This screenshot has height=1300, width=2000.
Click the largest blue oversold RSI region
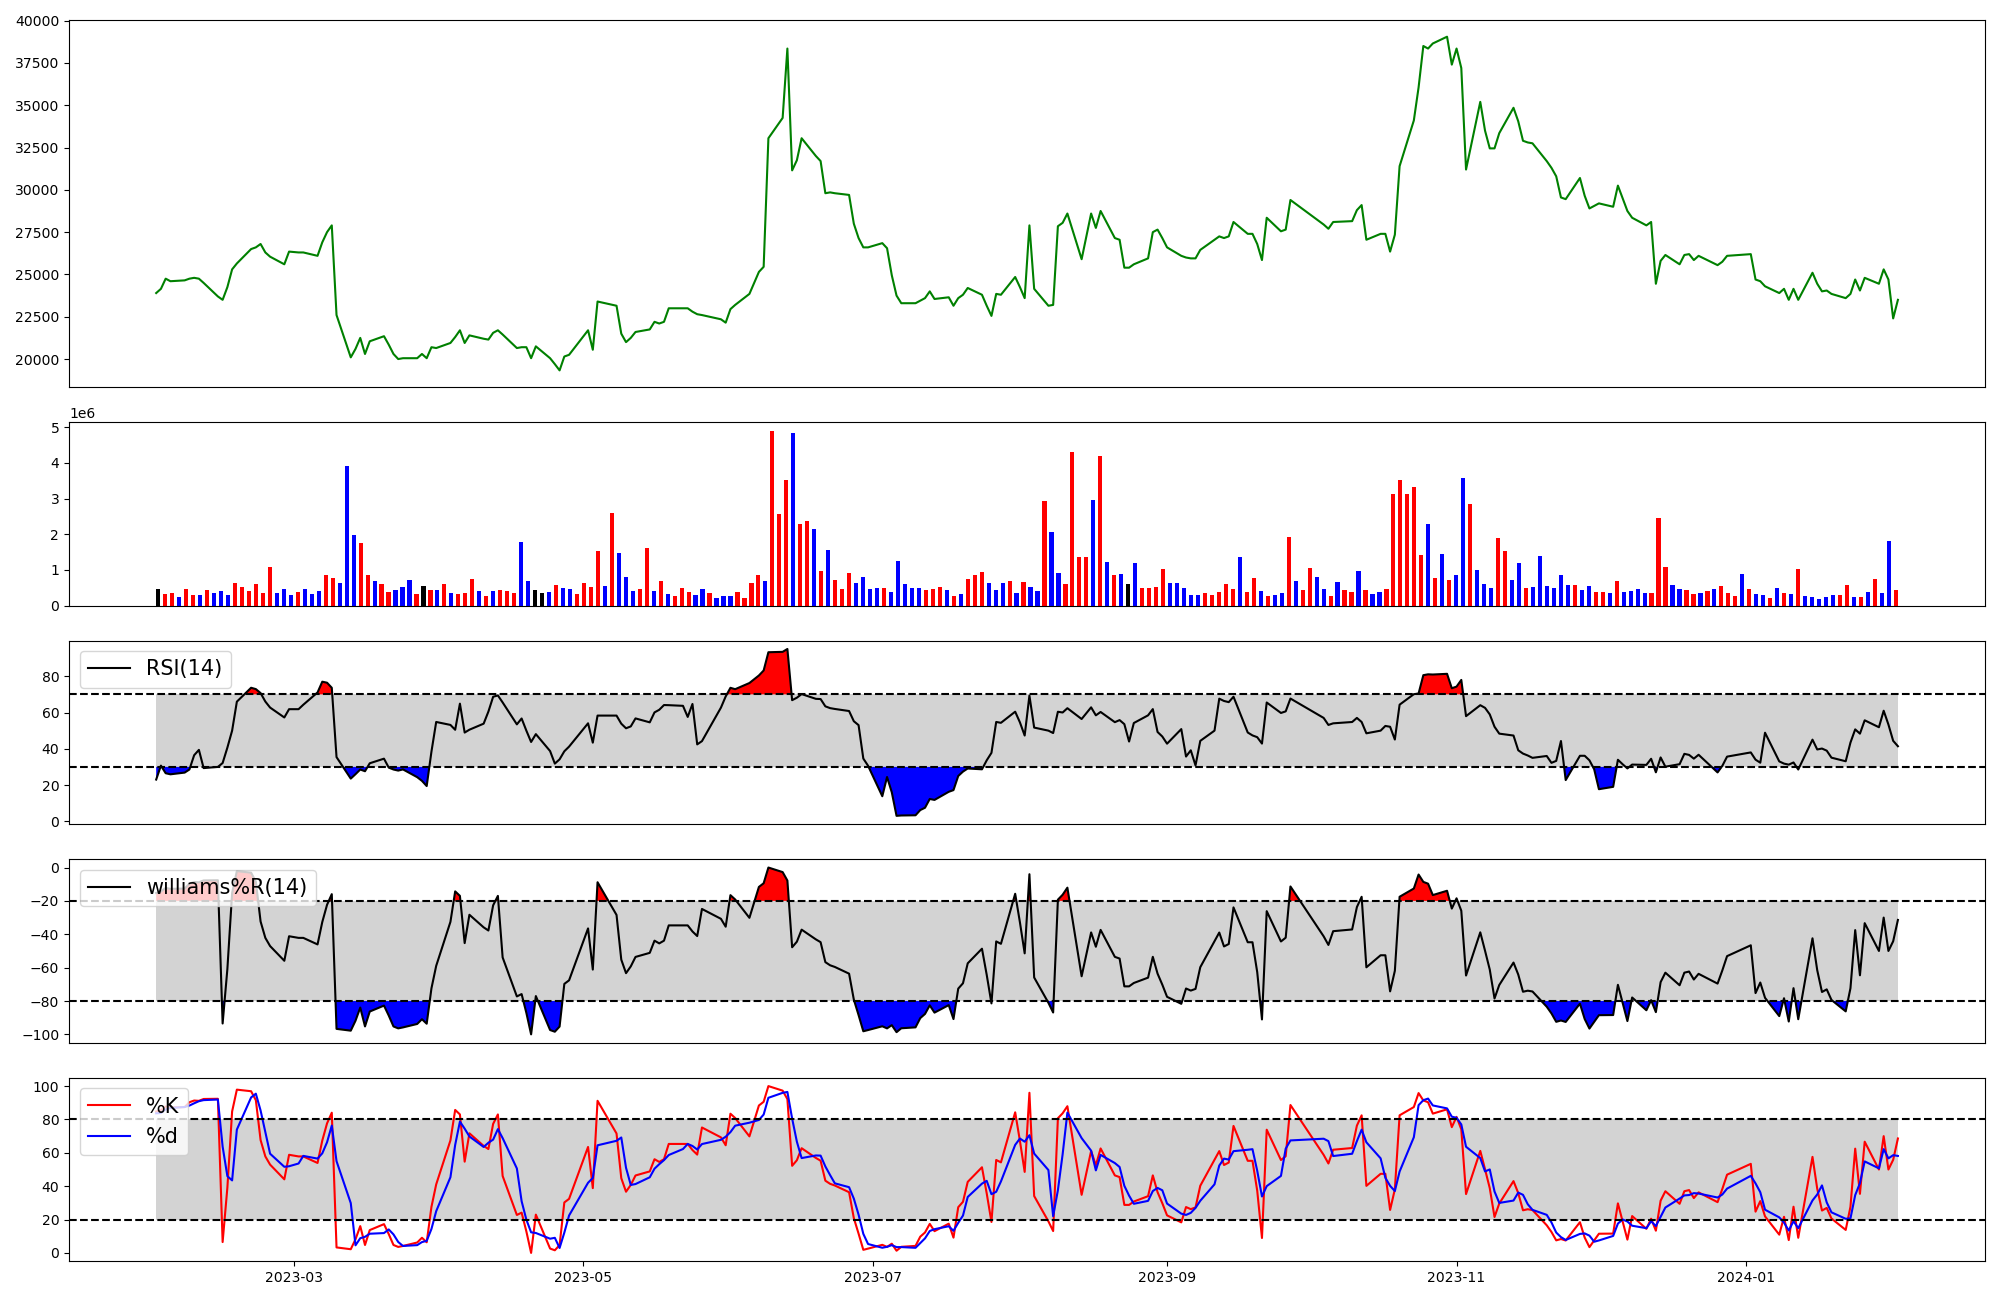coord(910,787)
